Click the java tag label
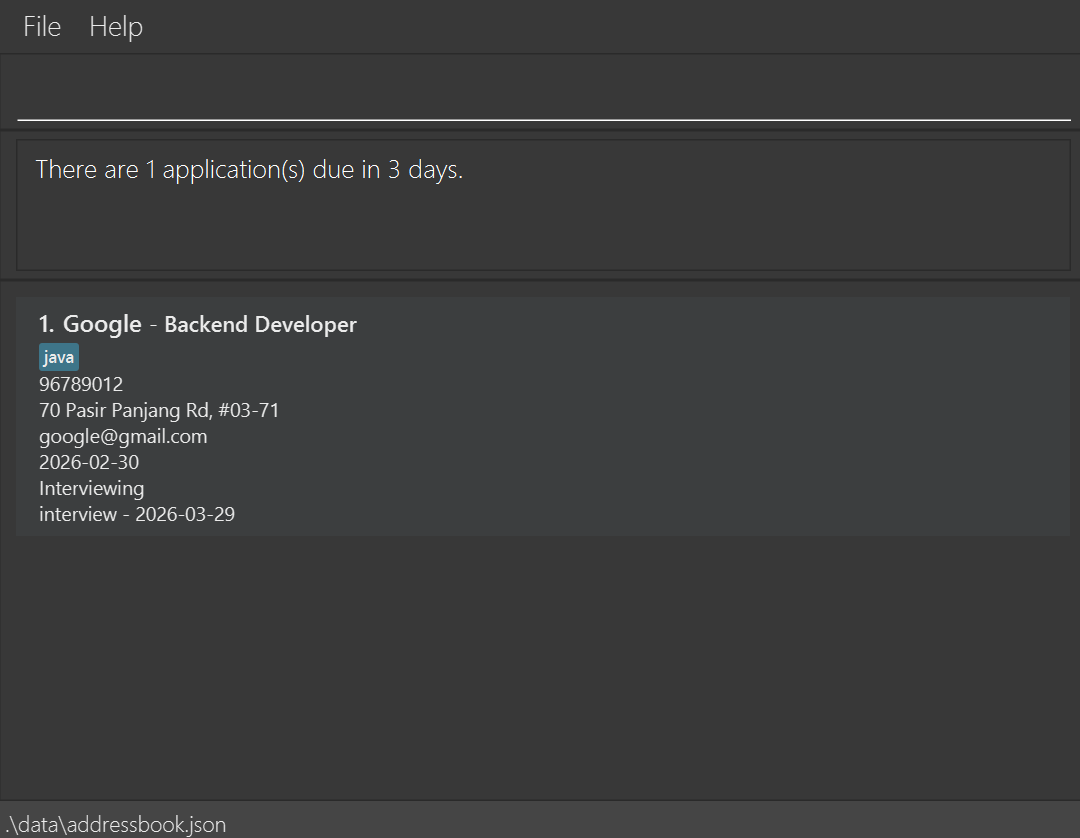 tap(59, 358)
